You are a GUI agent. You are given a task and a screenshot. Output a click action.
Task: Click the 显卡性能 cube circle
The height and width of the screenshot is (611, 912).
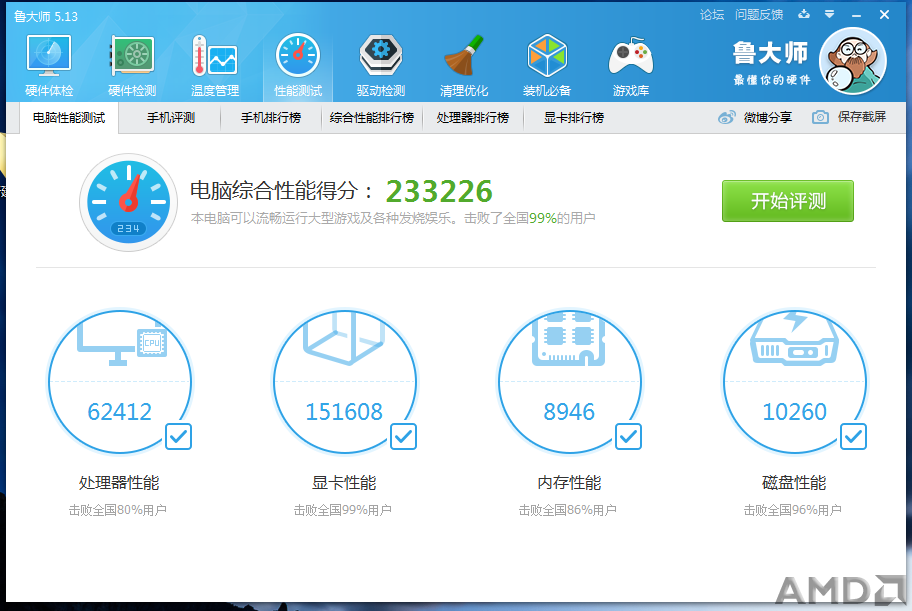click(x=344, y=381)
